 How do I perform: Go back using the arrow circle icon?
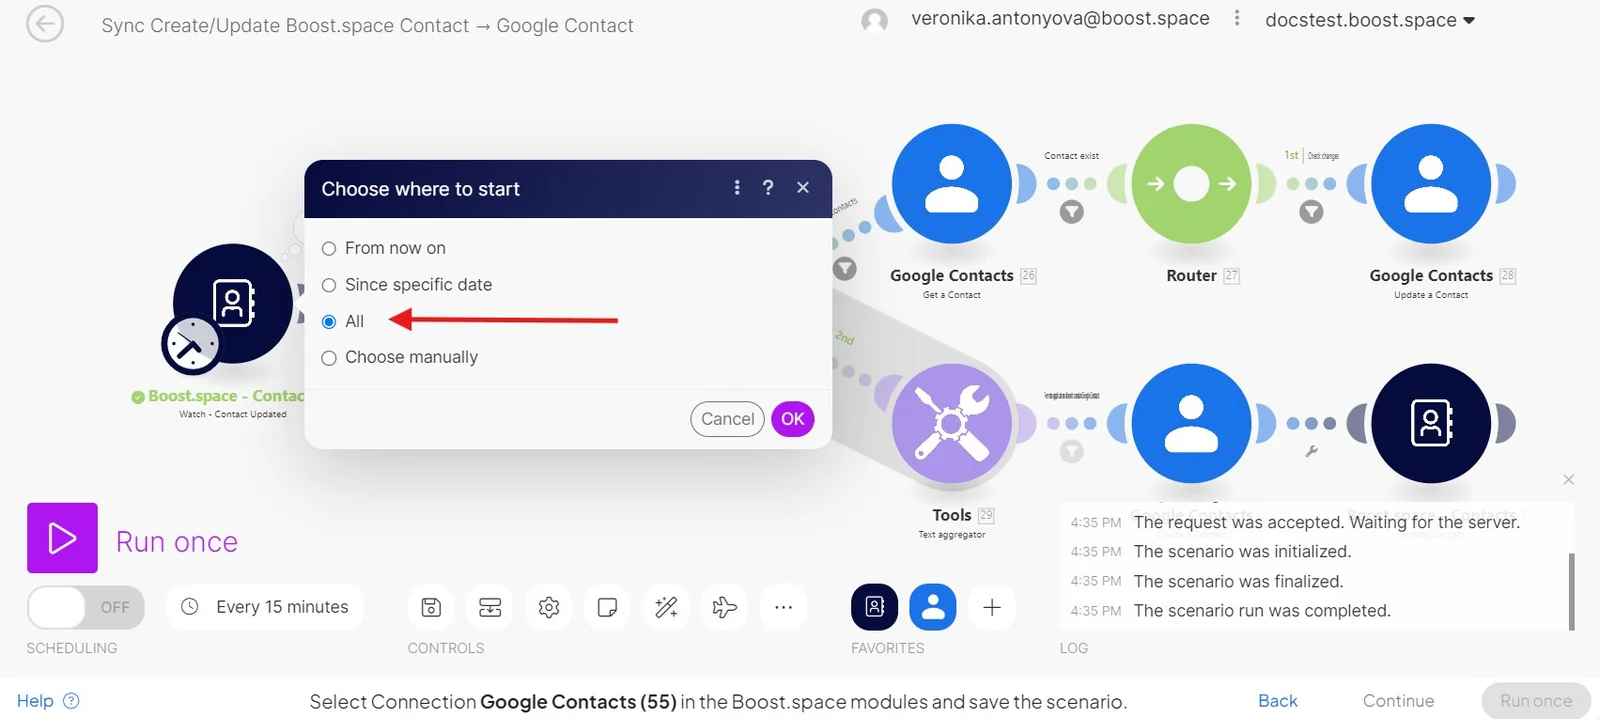[x=45, y=24]
